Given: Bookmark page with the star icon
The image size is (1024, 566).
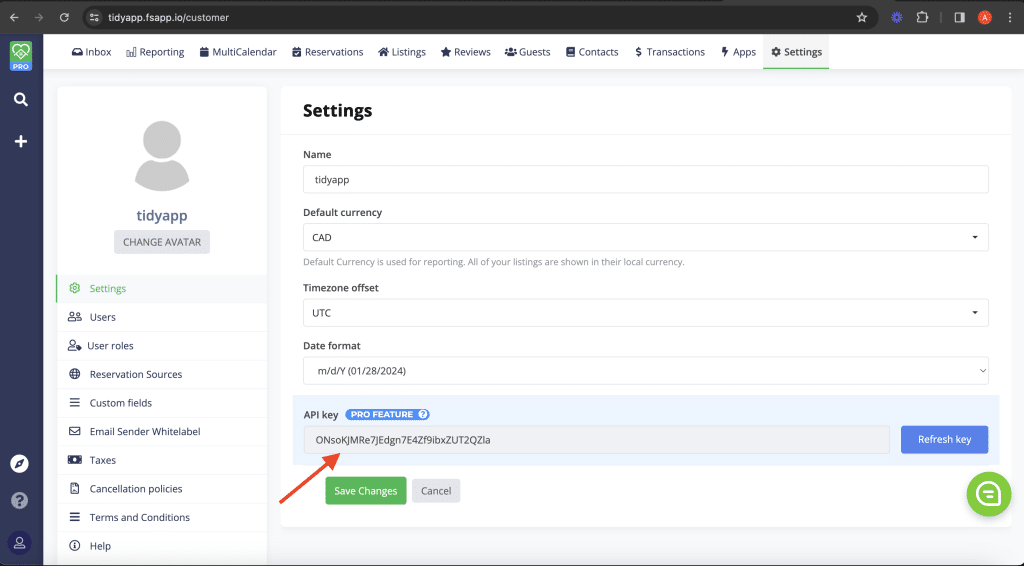Looking at the screenshot, I should [x=862, y=18].
